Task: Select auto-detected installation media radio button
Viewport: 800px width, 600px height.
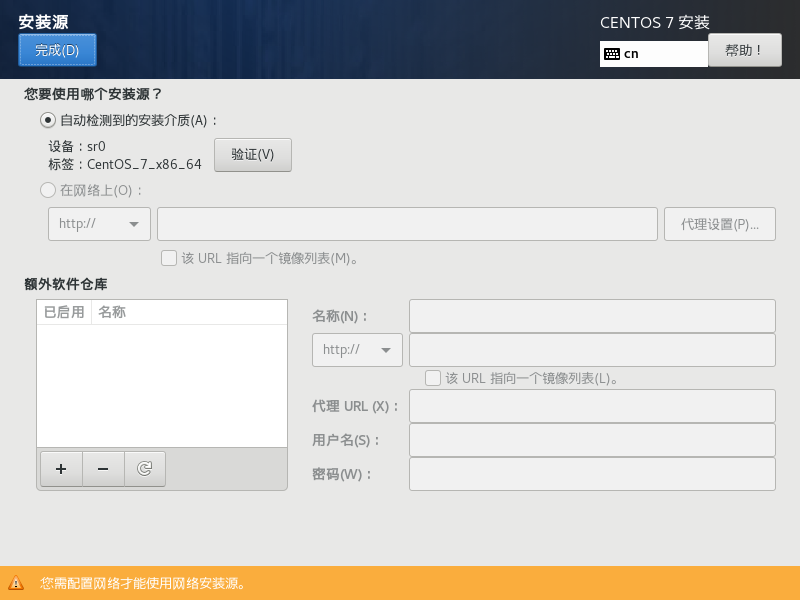Action: [48, 120]
